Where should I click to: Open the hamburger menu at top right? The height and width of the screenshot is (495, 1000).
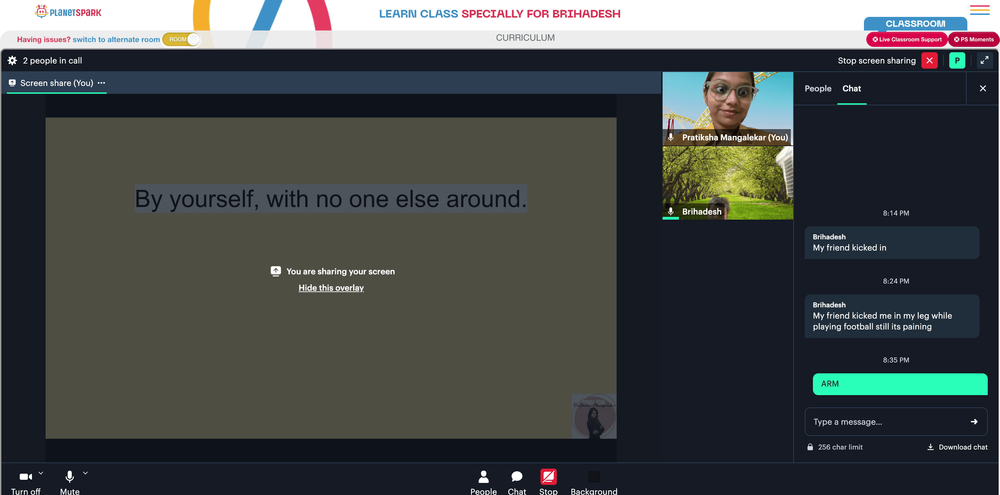point(980,10)
